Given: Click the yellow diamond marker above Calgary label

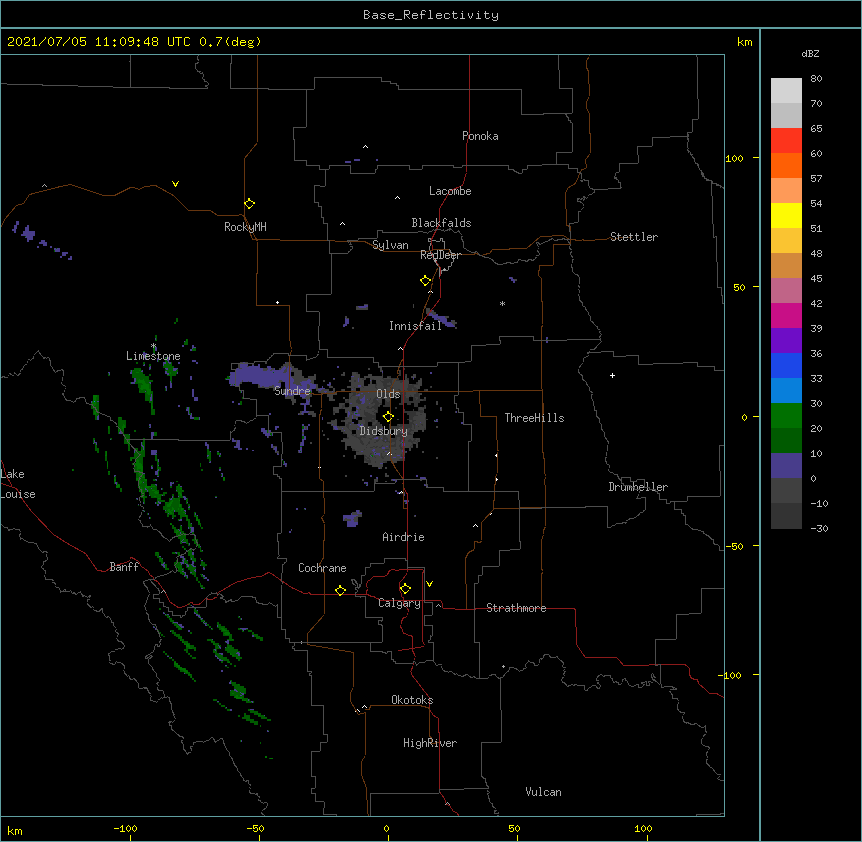Looking at the screenshot, I should pyautogui.click(x=405, y=589).
